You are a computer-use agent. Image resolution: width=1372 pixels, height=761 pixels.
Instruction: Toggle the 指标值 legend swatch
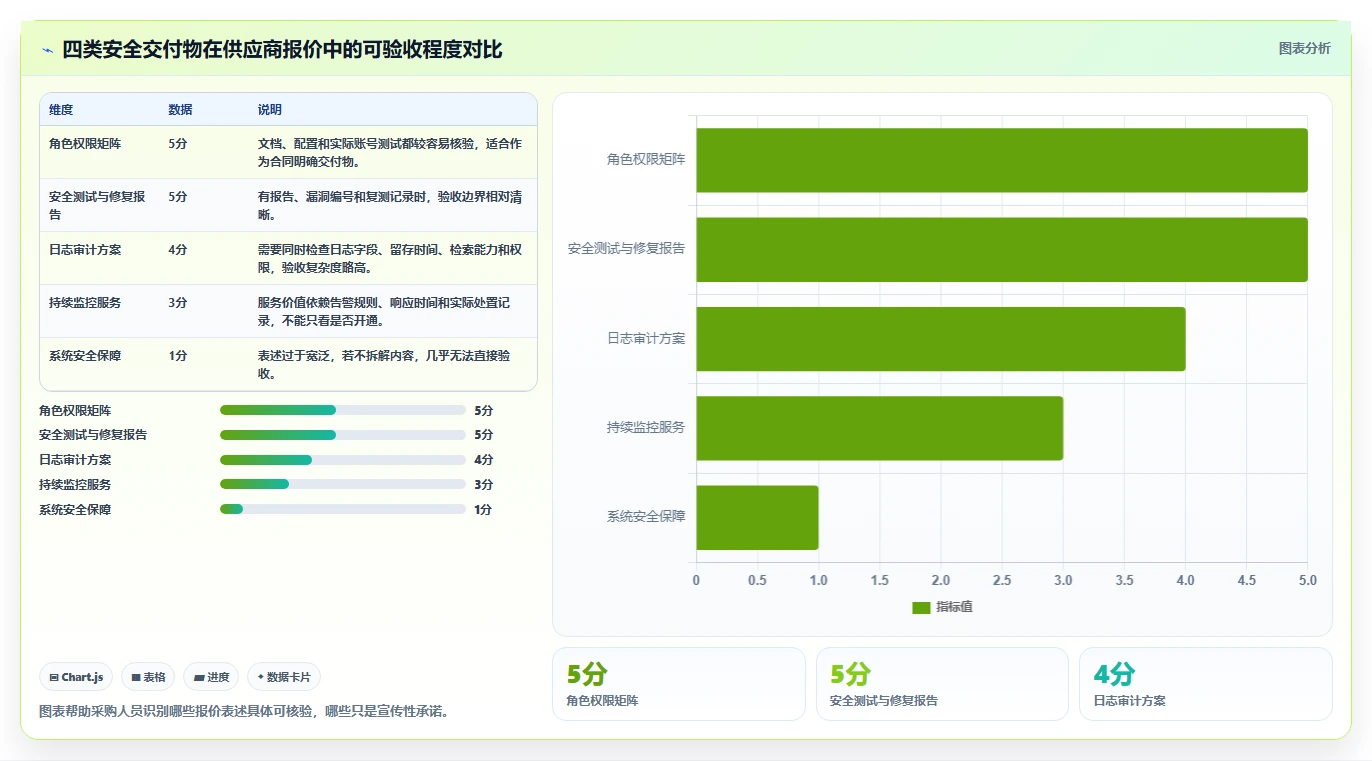pyautogui.click(x=921, y=607)
